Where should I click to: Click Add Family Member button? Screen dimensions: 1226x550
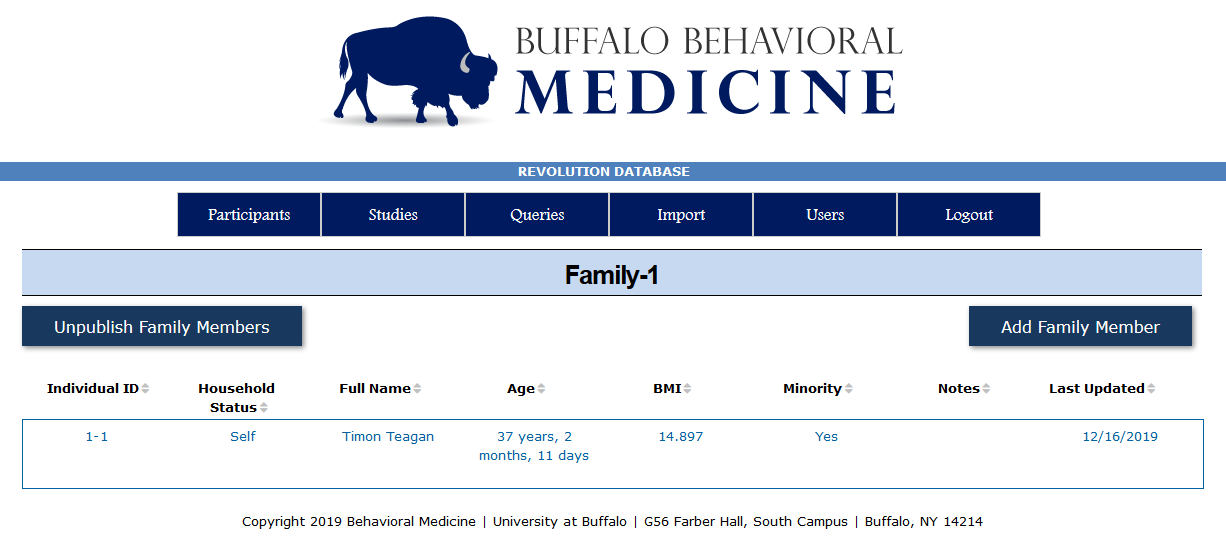(1080, 327)
